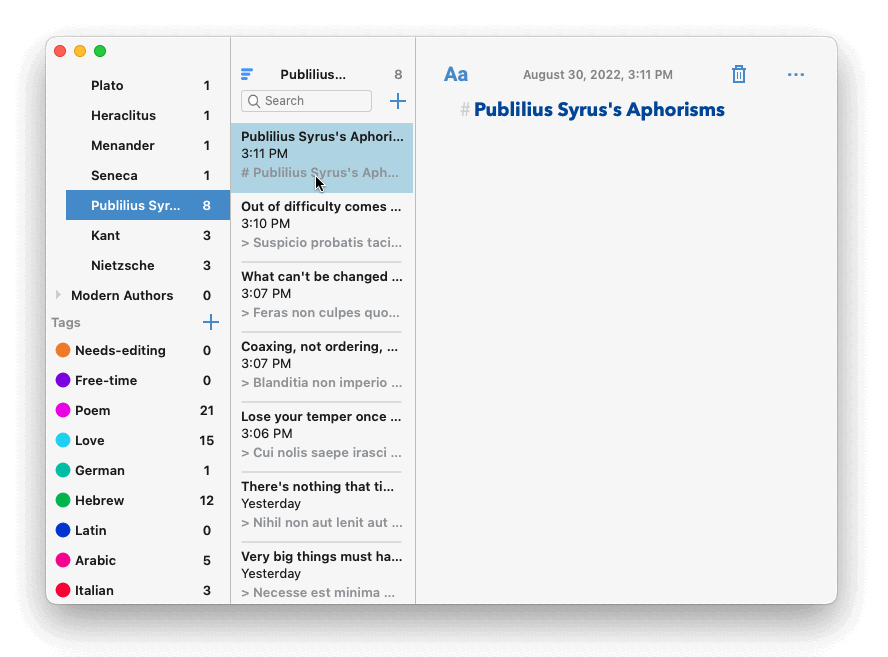
Task: Open the three-dot more options menu
Action: pos(796,74)
